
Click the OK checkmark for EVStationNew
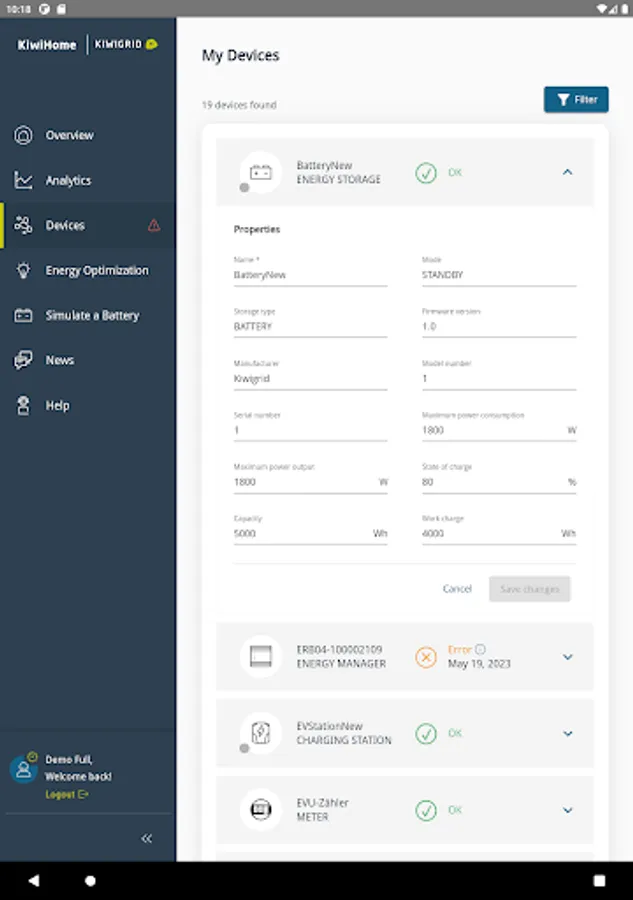426,734
